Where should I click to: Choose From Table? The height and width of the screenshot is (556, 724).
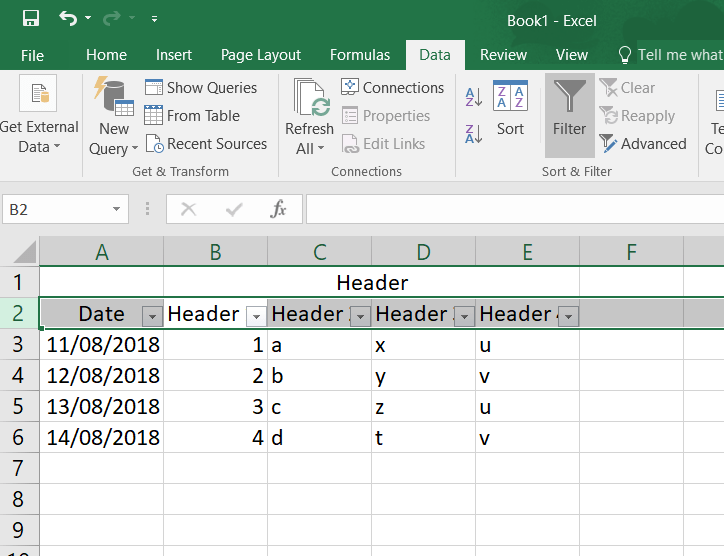[x=192, y=115]
